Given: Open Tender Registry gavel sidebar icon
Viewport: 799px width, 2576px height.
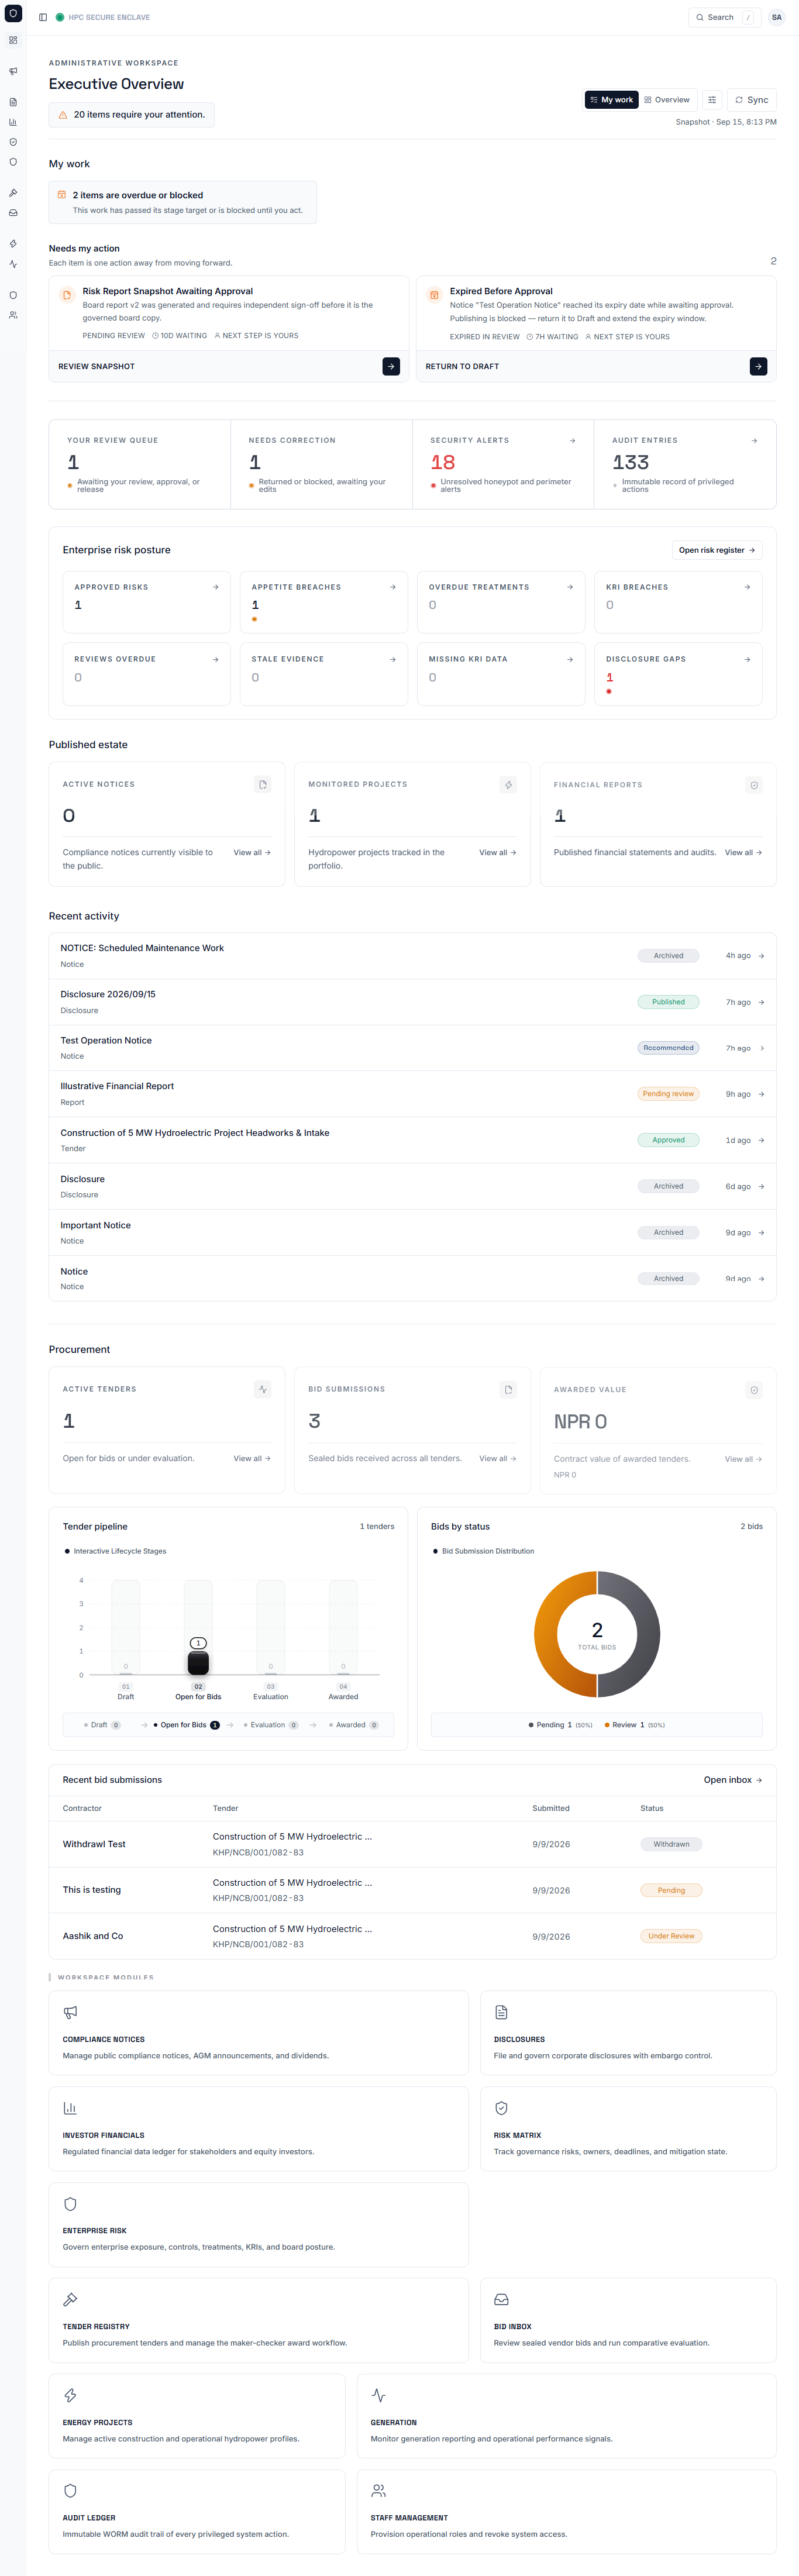Looking at the screenshot, I should [x=13, y=193].
